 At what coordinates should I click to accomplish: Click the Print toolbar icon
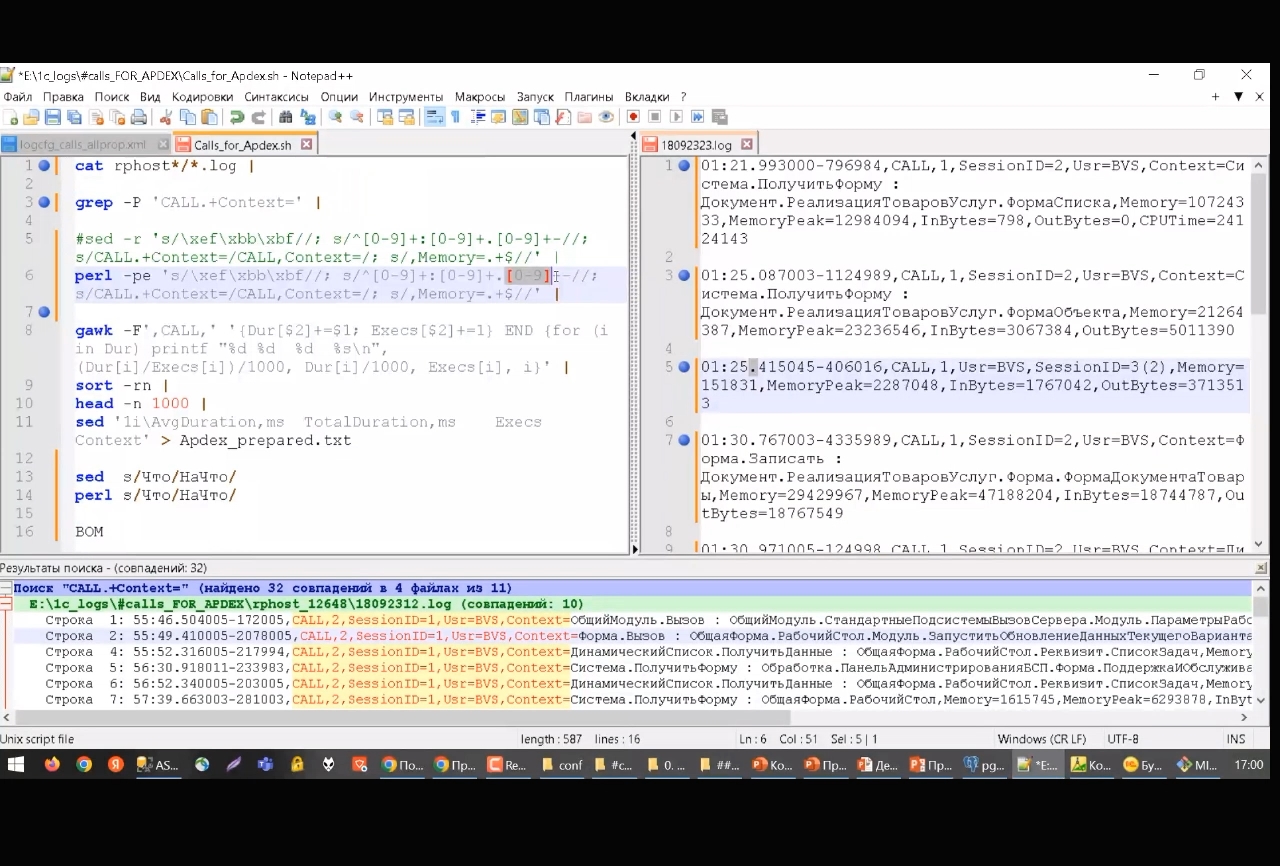139,117
